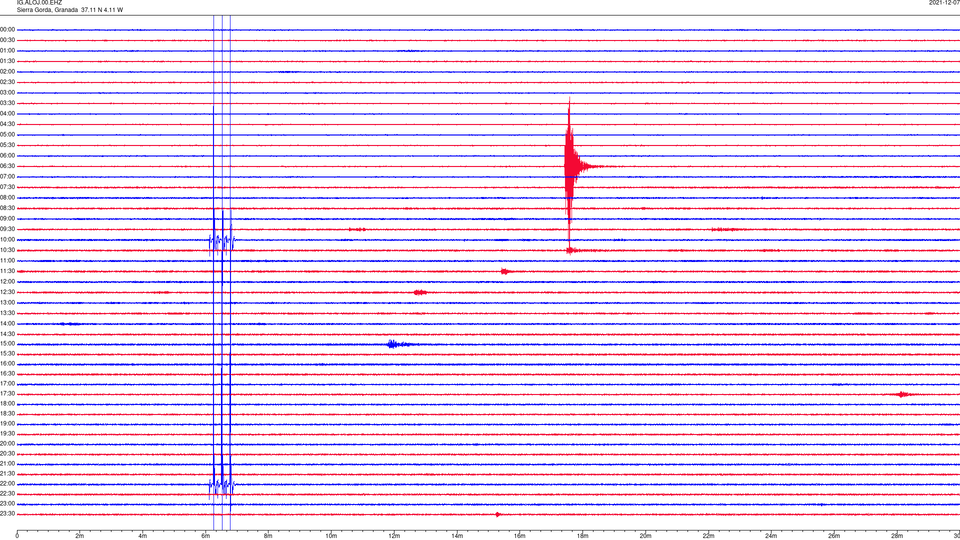Click the 22m tick on the minutes axis
This screenshot has height=540, width=960.
click(708, 536)
